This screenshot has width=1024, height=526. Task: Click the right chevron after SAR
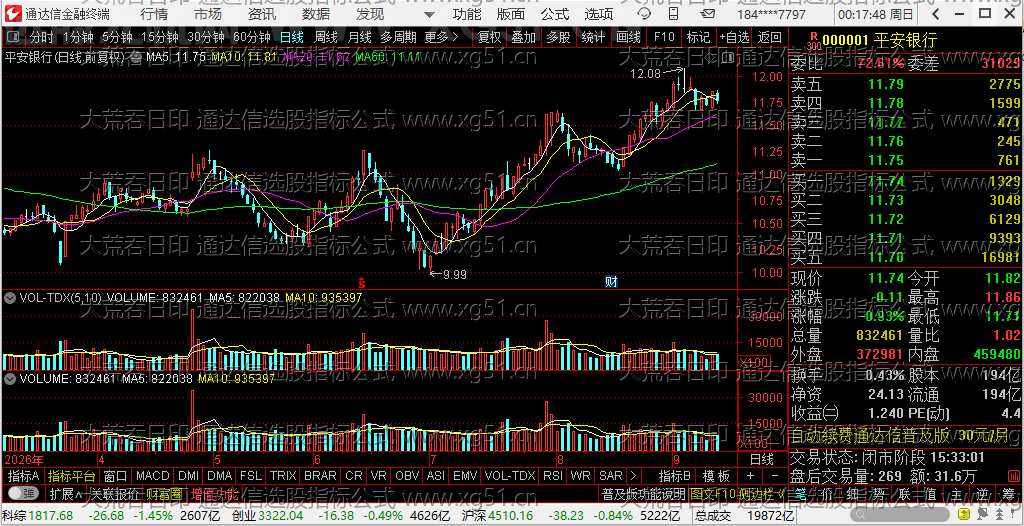633,476
